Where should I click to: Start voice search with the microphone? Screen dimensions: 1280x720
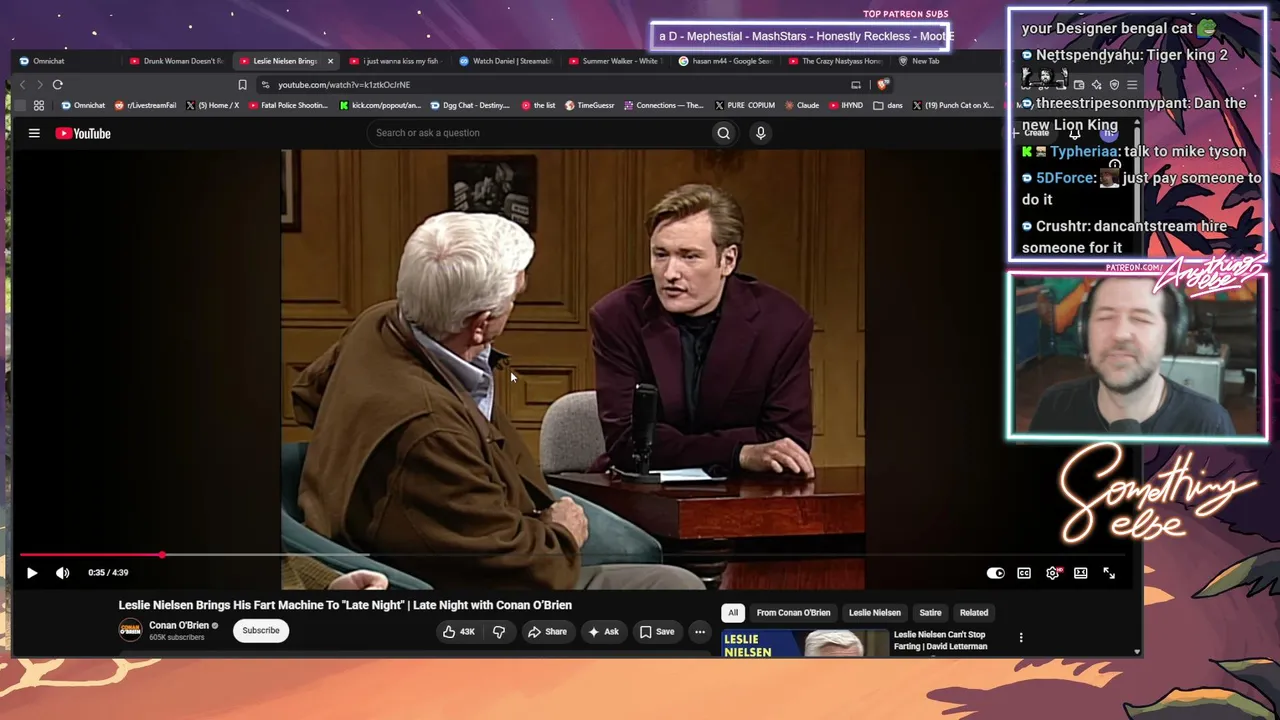coord(761,133)
